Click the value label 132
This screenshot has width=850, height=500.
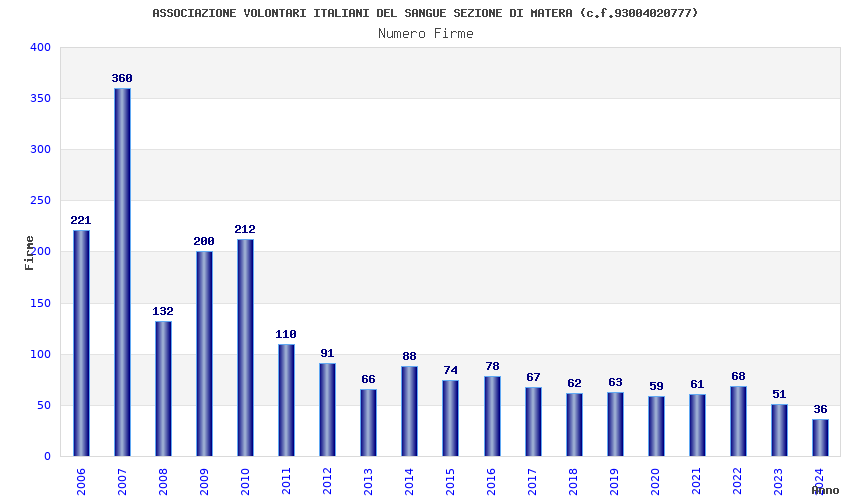[163, 311]
